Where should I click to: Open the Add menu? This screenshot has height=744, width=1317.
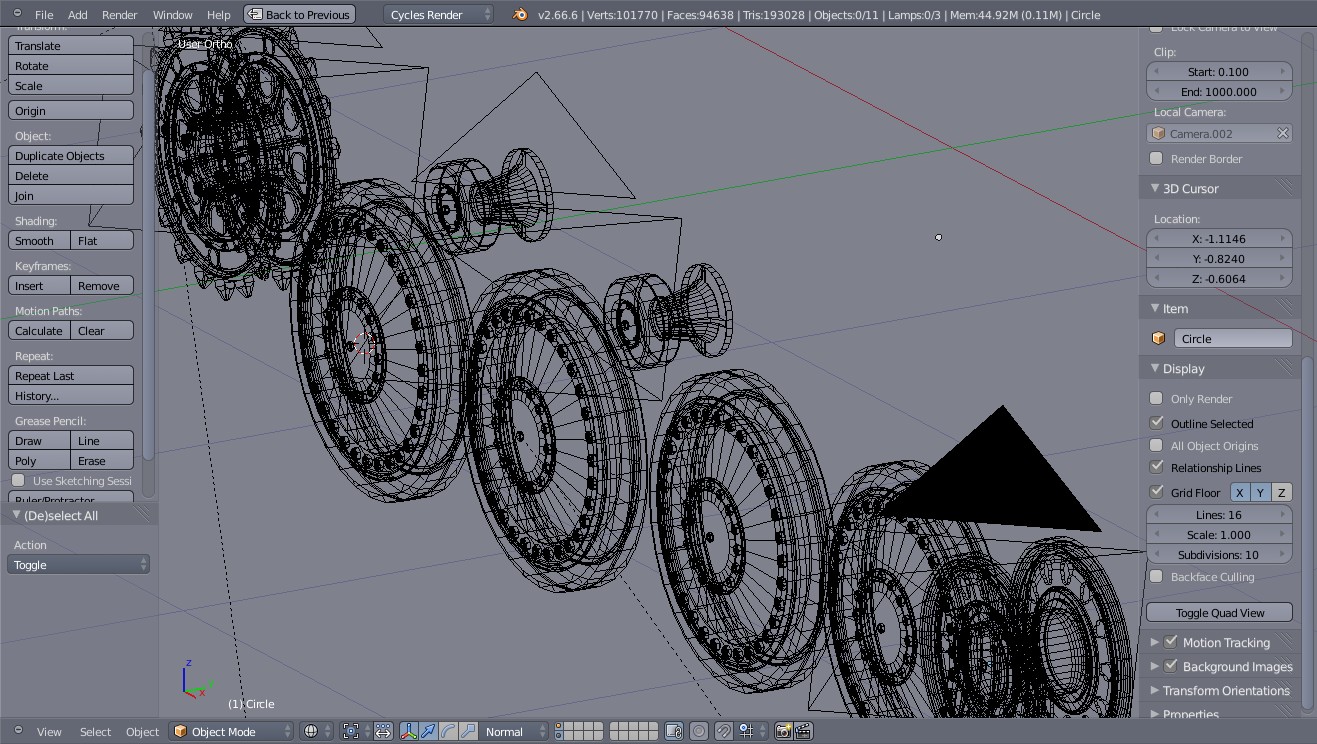[77, 15]
